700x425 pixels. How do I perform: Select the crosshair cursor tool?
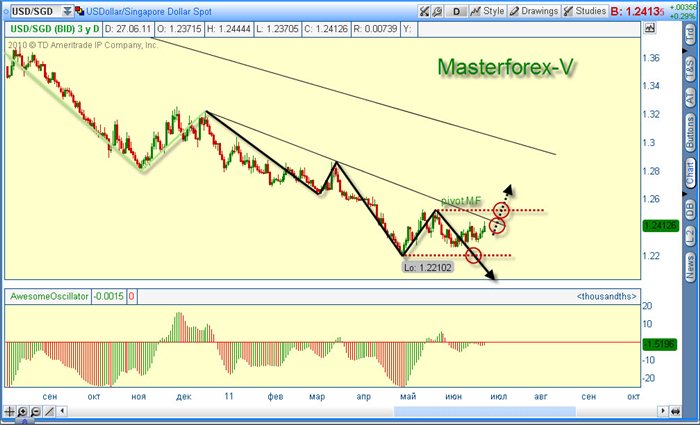10,412
